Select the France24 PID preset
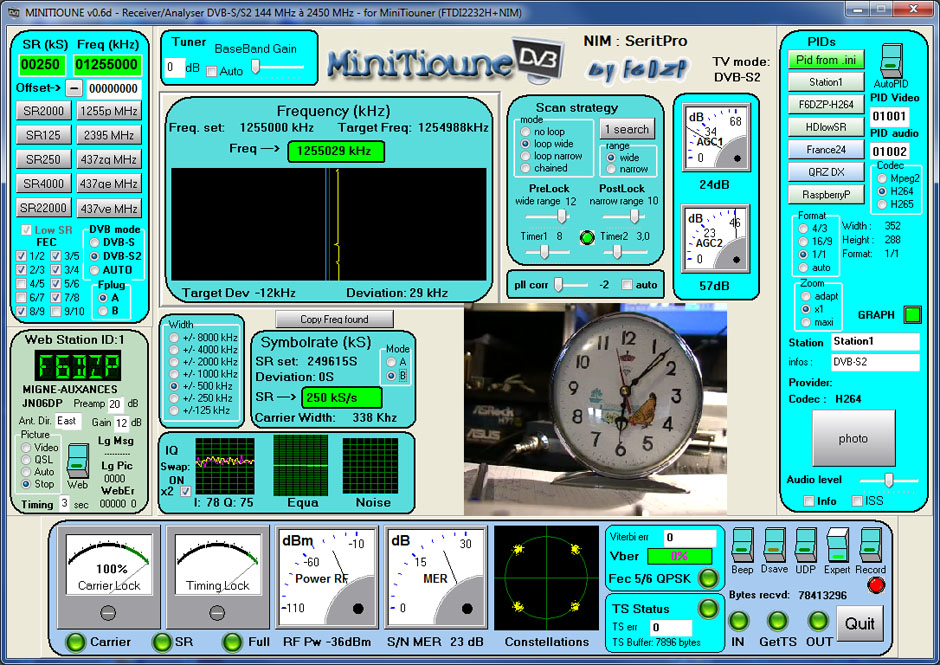Screen dimensions: 940x665 (825, 149)
